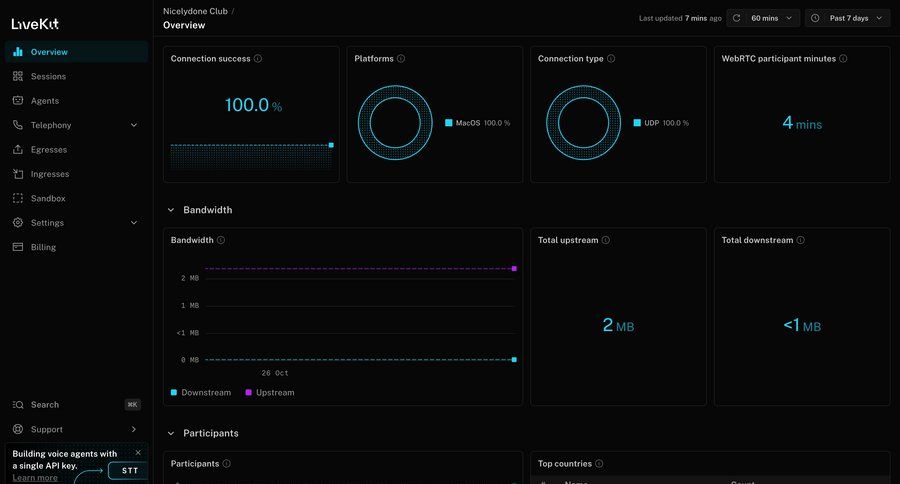Open the Support submenu arrow
The image size is (900, 484).
[134, 429]
